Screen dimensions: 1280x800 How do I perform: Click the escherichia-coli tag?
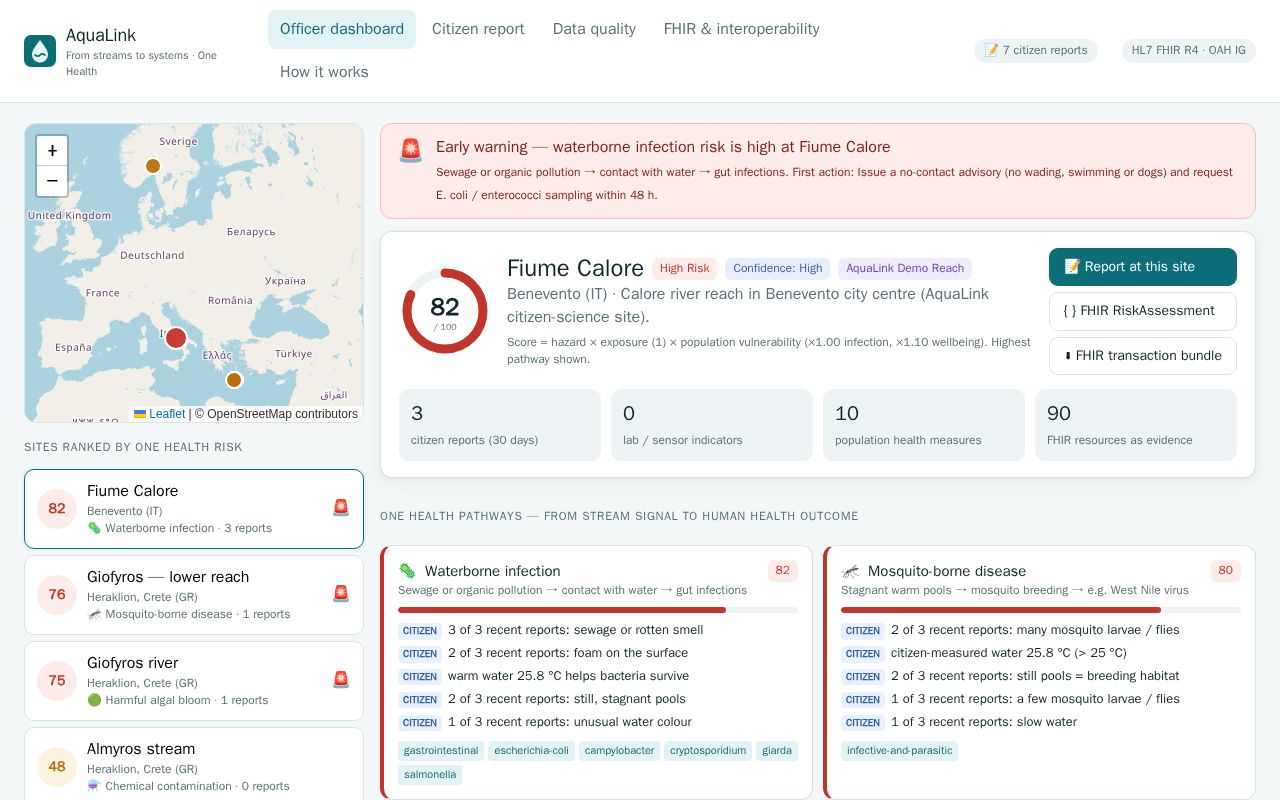tap(532, 751)
